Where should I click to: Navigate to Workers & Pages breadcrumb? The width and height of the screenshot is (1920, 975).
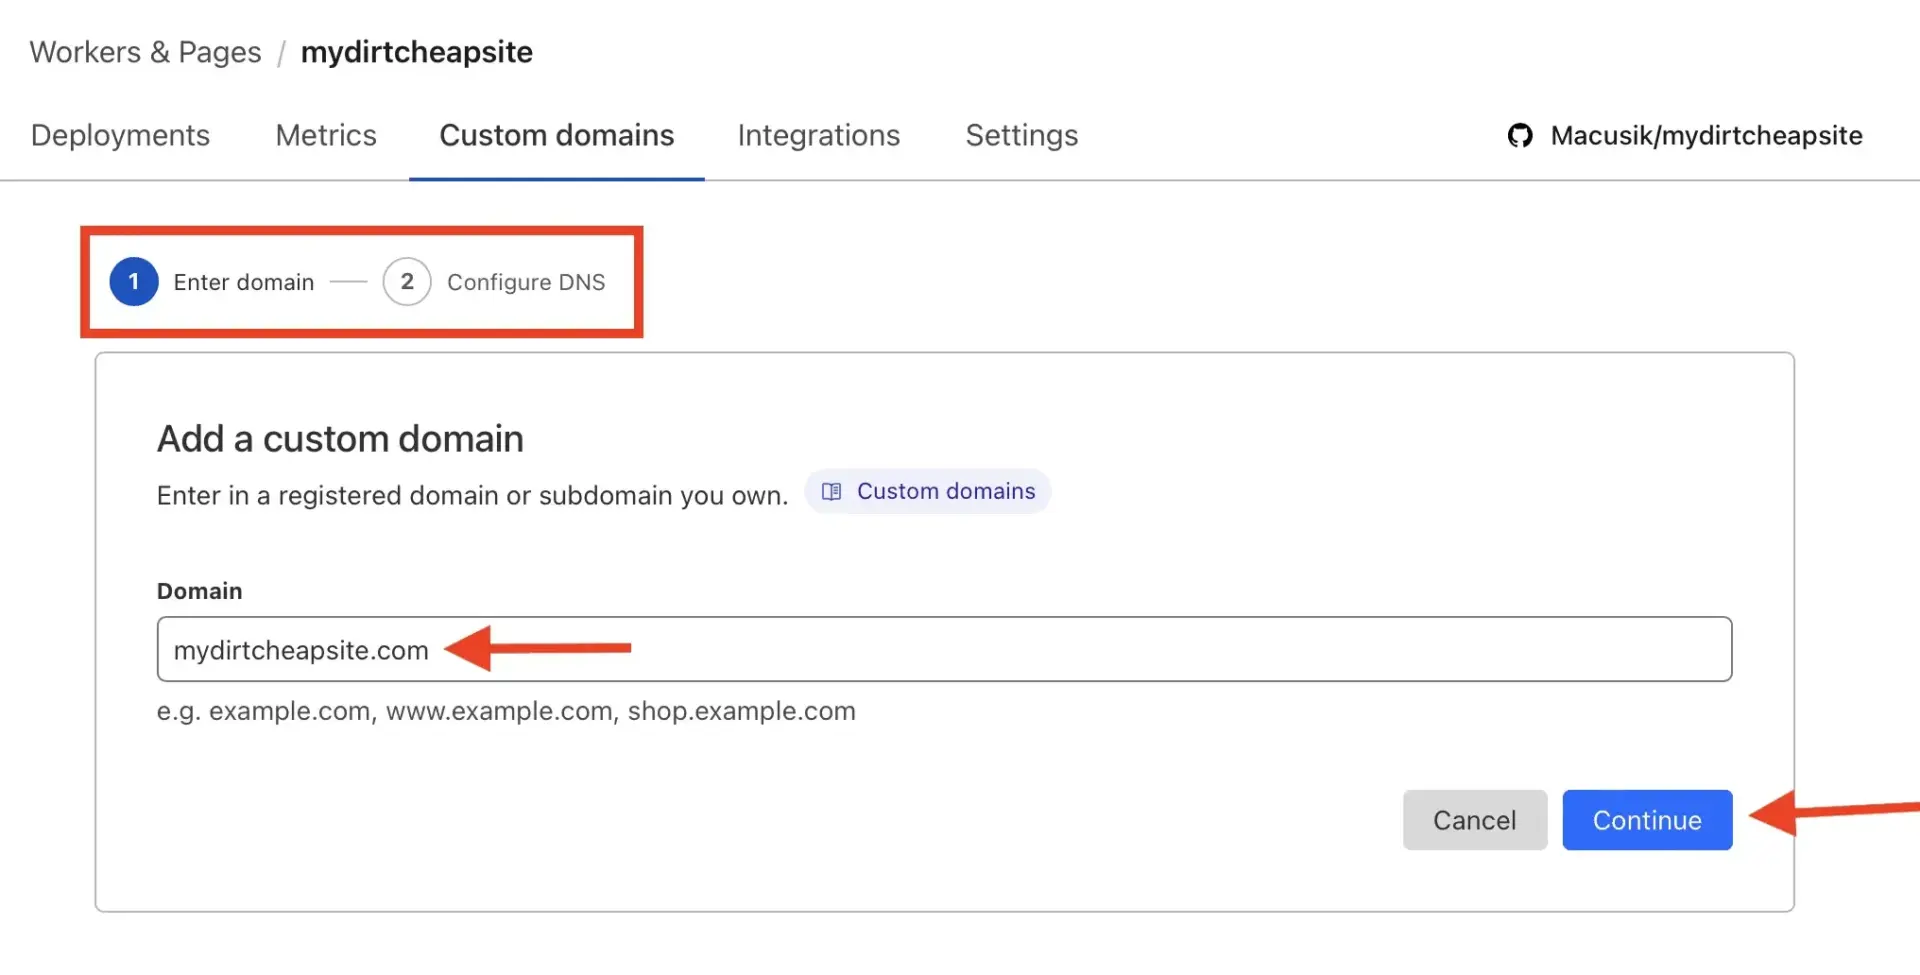coord(145,52)
